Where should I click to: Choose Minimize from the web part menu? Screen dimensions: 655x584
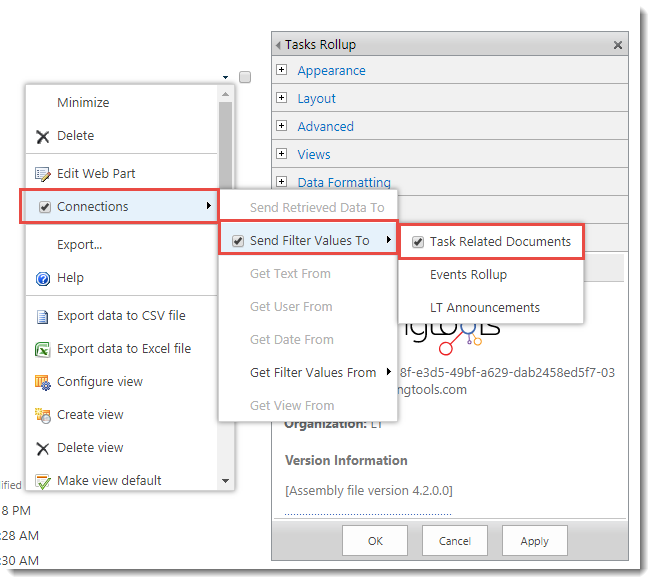83,103
